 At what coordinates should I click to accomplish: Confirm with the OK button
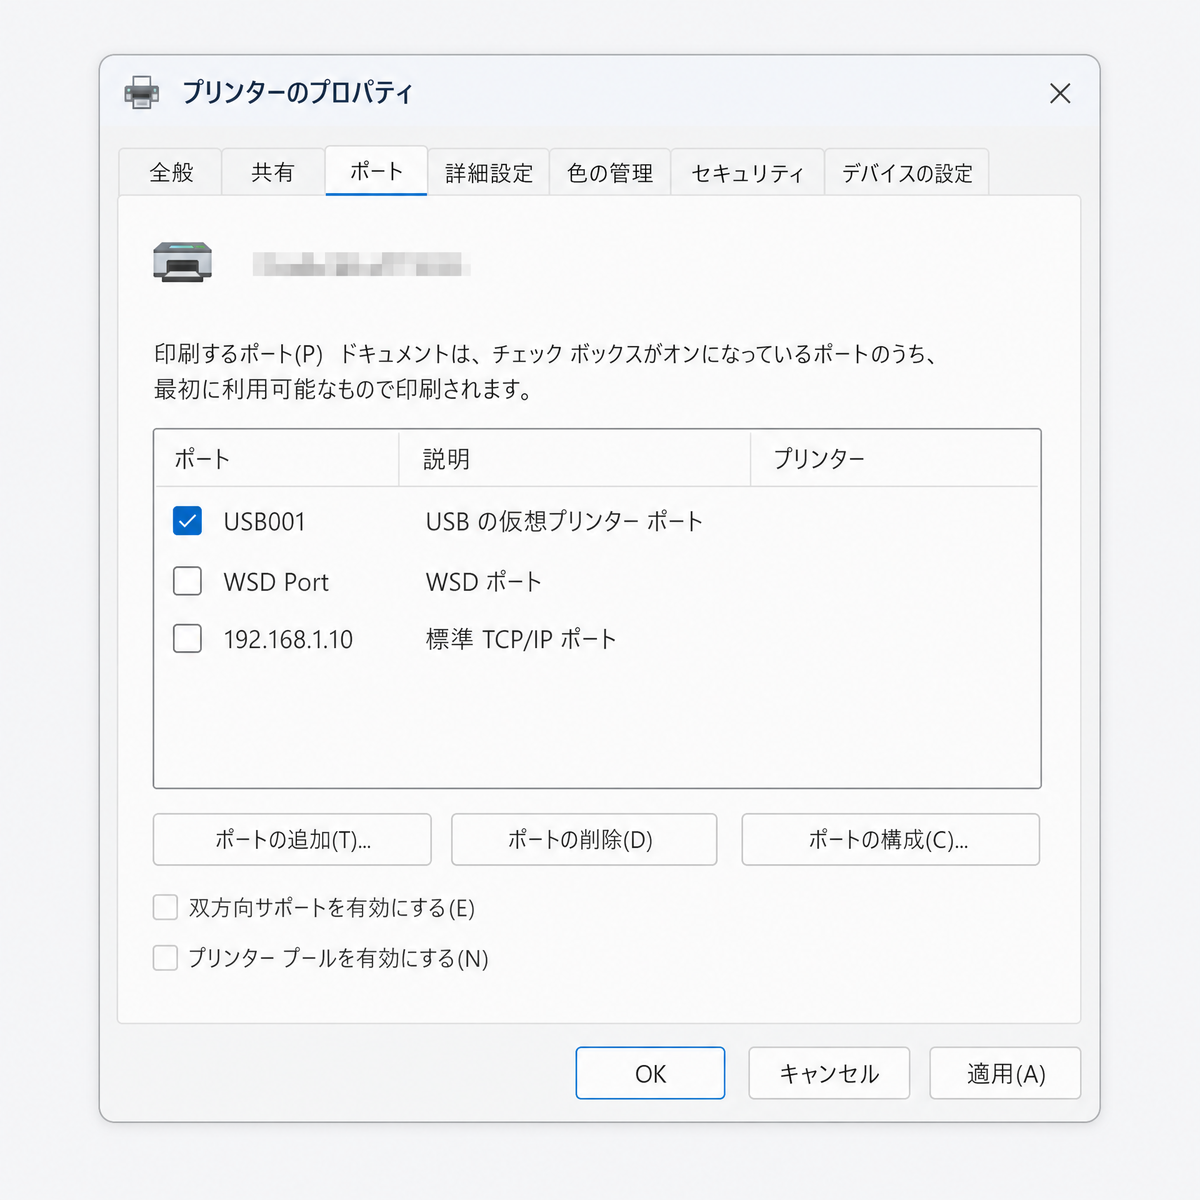coord(650,1073)
